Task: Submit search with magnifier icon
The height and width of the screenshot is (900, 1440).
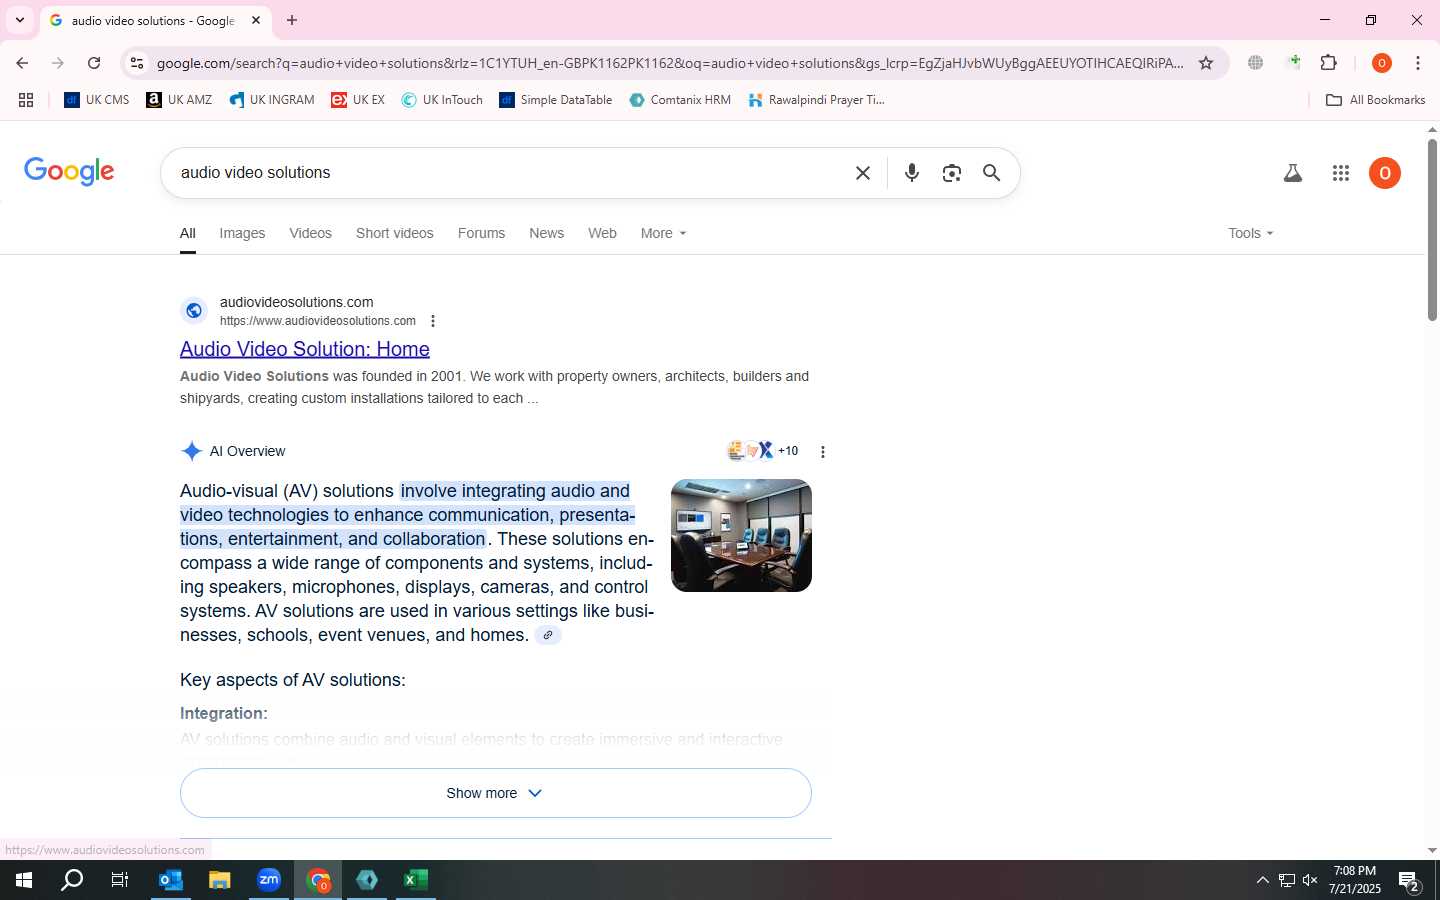Action: [991, 173]
